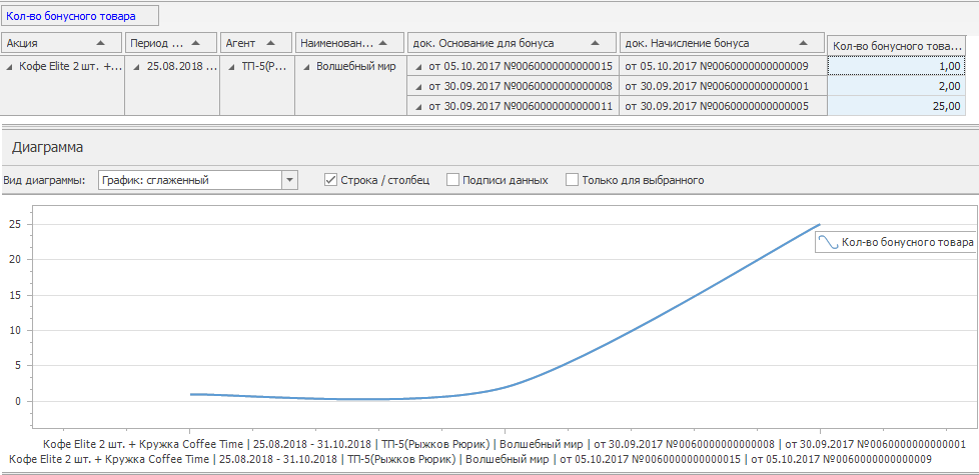Collapse the Волшебный мир group
Screen dimensions: 979x475
coord(306,67)
